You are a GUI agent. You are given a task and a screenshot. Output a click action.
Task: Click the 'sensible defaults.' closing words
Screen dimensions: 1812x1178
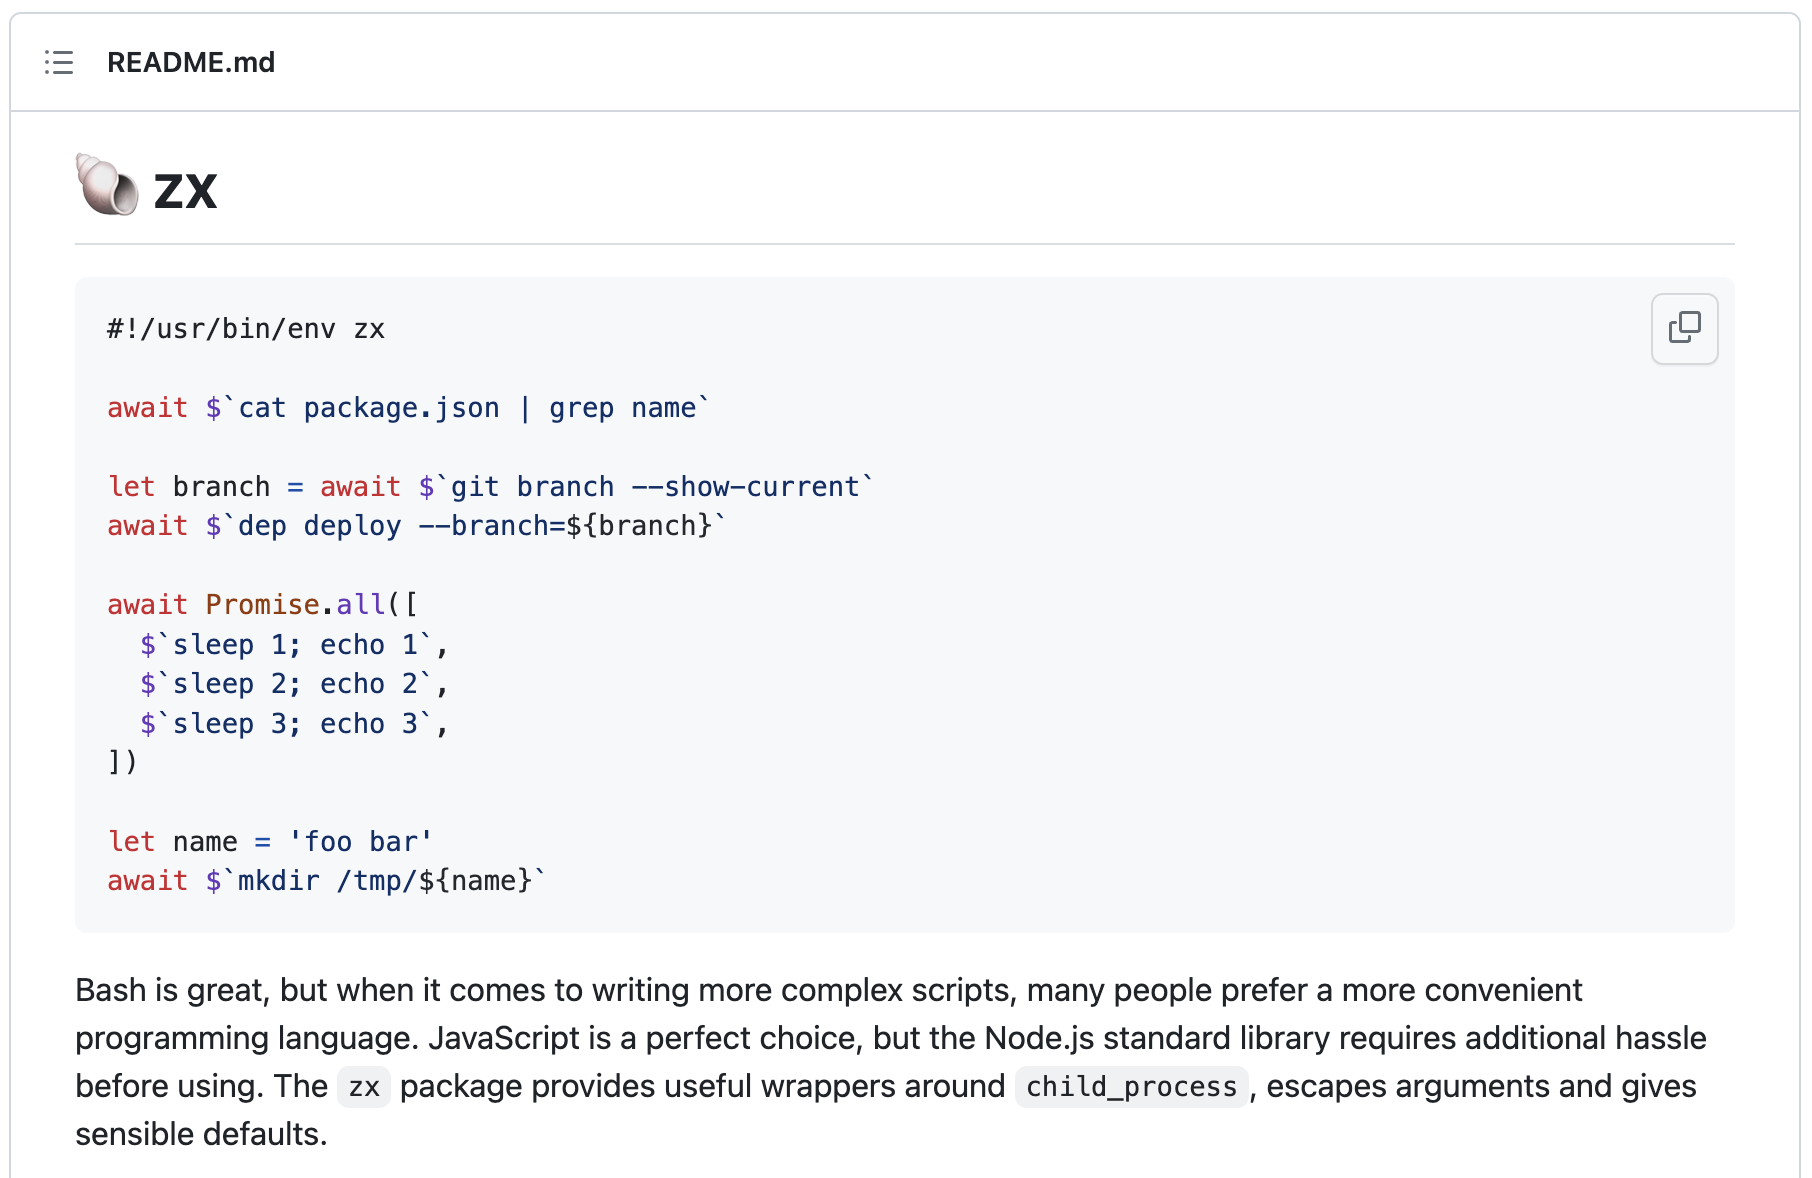(x=201, y=1134)
